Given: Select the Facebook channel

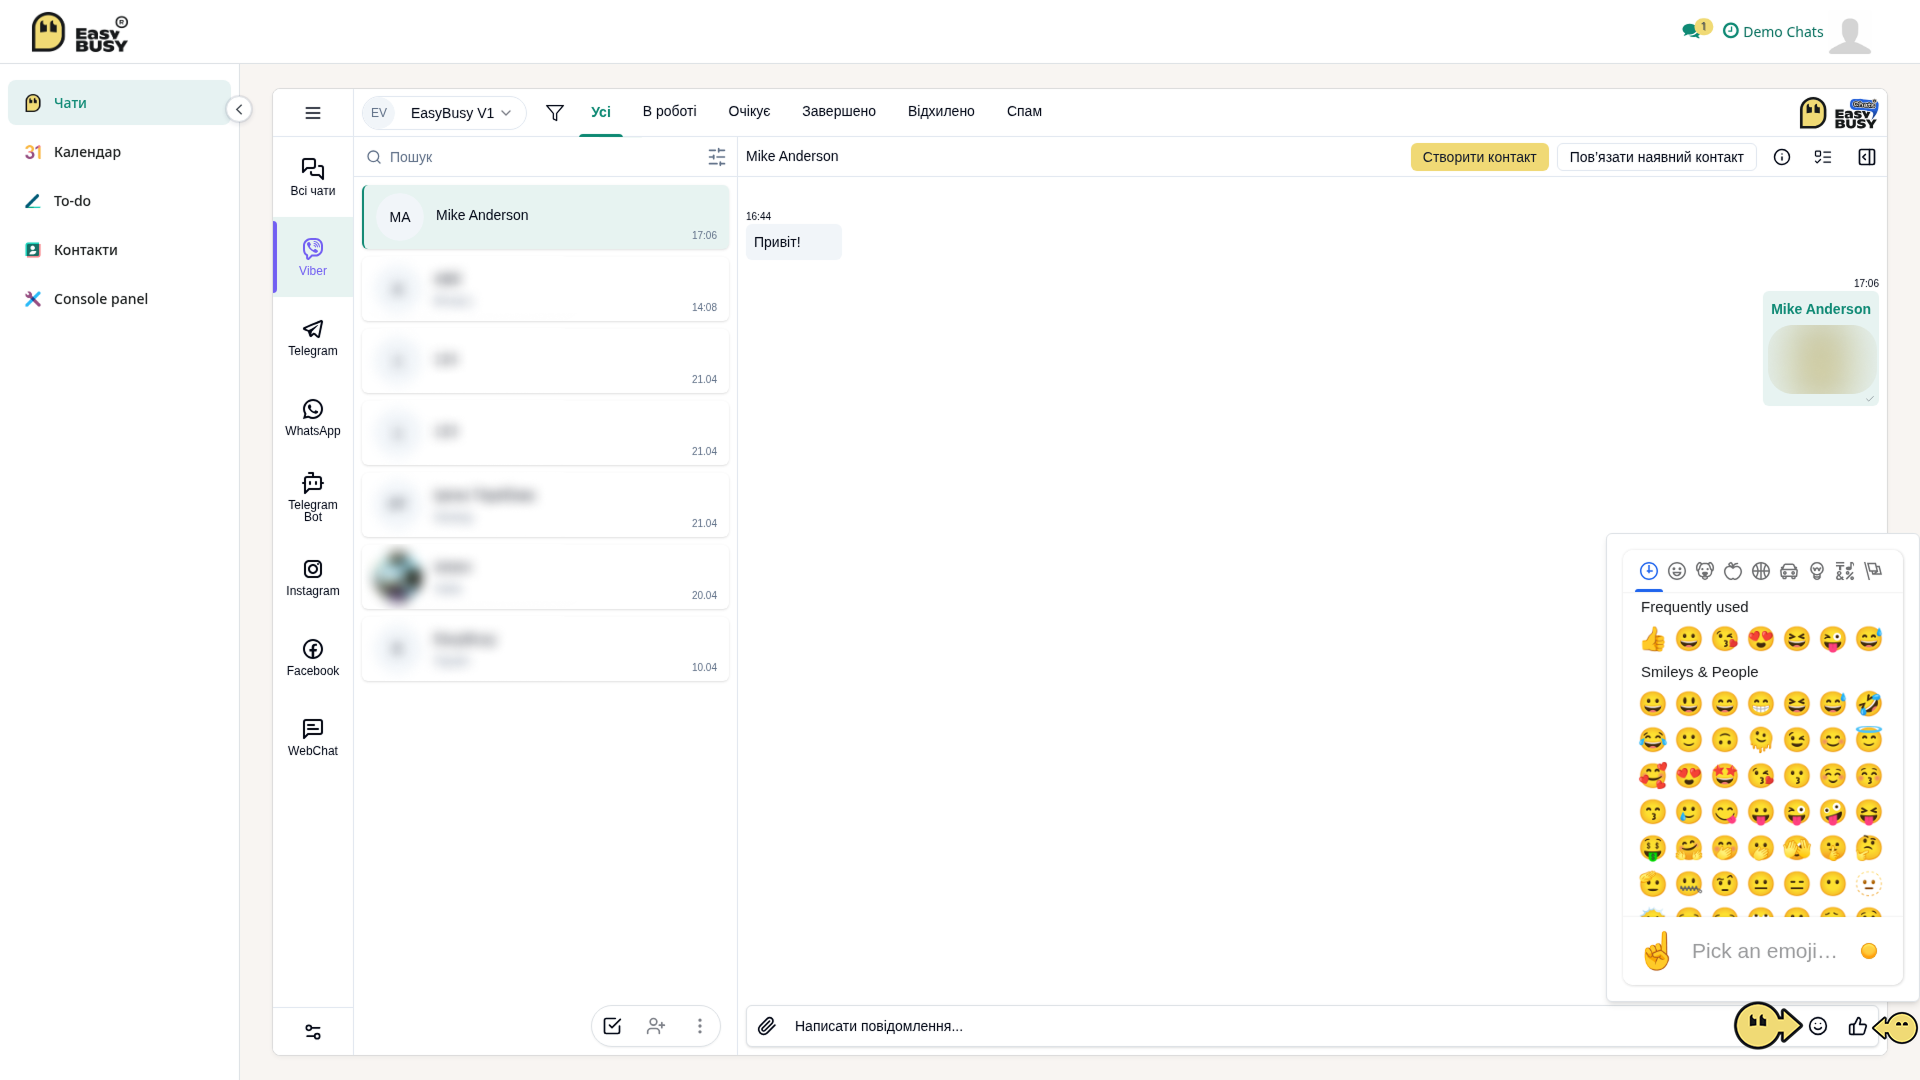Looking at the screenshot, I should click(313, 657).
